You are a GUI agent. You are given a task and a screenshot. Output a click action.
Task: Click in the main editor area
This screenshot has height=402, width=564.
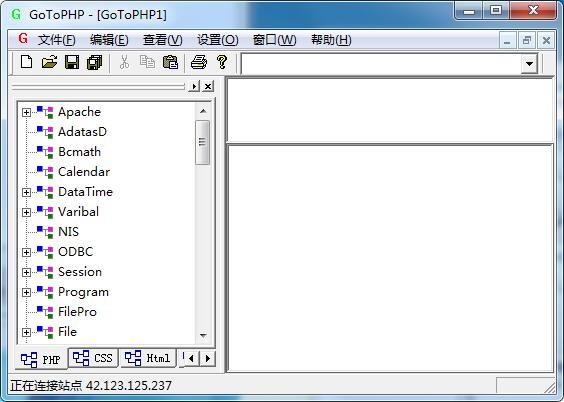click(390, 258)
